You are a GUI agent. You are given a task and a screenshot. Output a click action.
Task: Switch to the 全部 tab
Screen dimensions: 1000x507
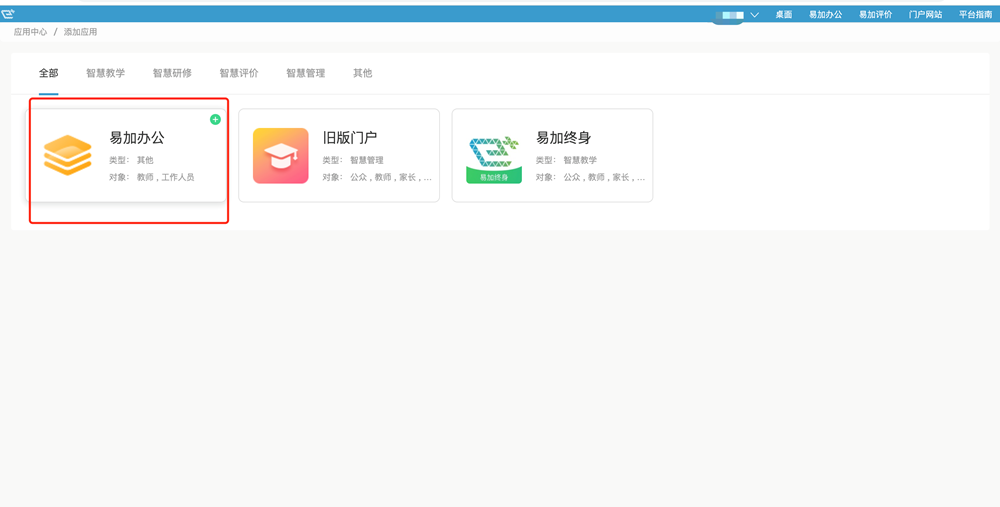tap(48, 73)
